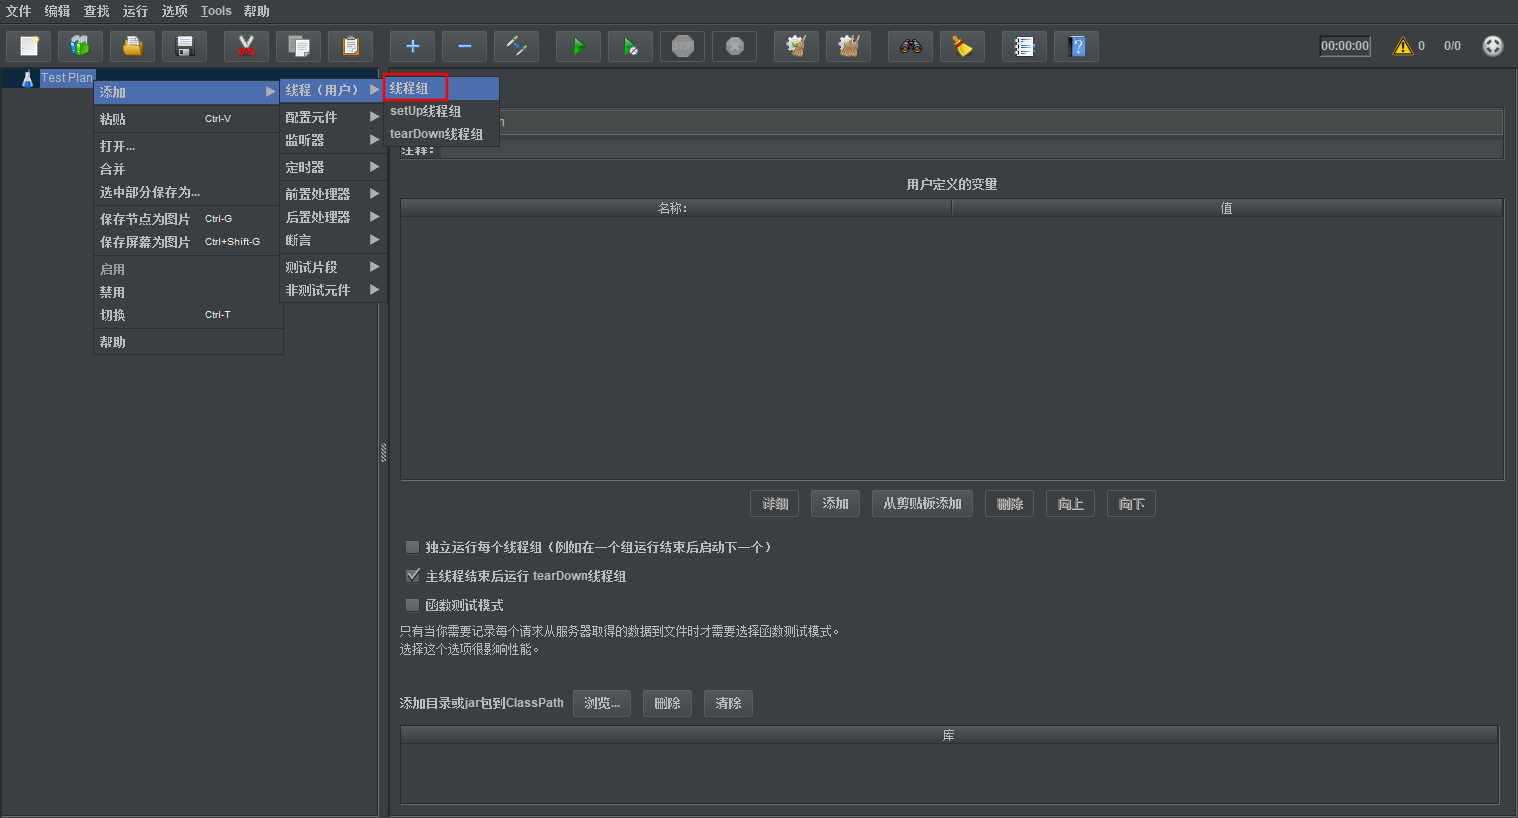Viewport: 1518px width, 818px height.
Task: Click the 浏览... button
Action: [602, 703]
